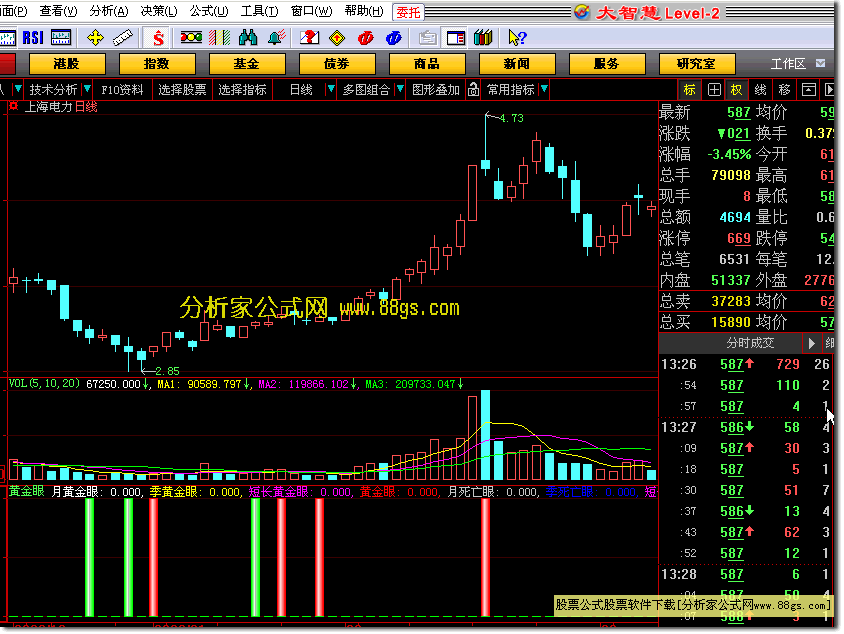844x634 pixels.
Task: Click the 港股 yellow button
Action: click(67, 64)
